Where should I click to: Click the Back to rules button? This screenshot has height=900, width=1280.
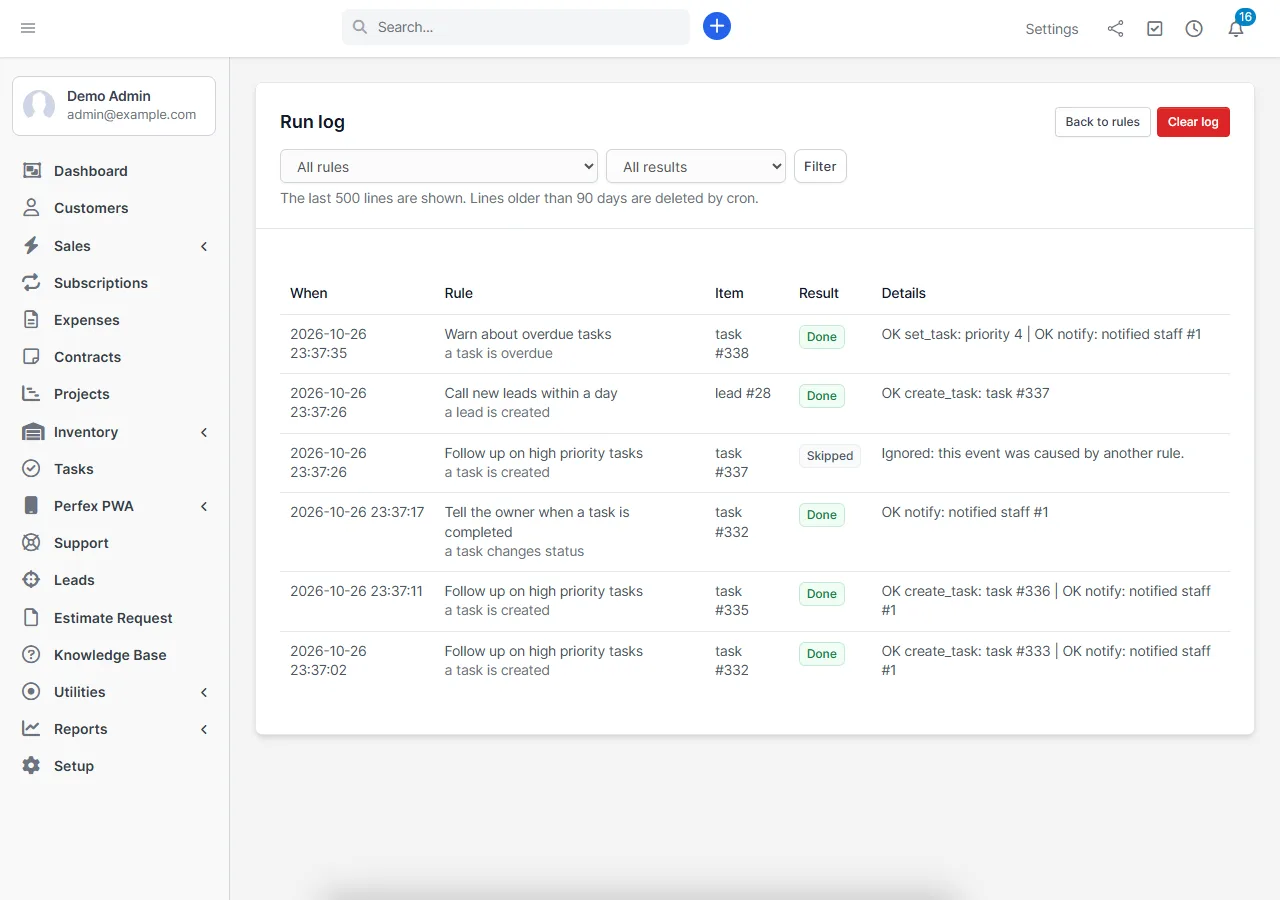pos(1103,122)
